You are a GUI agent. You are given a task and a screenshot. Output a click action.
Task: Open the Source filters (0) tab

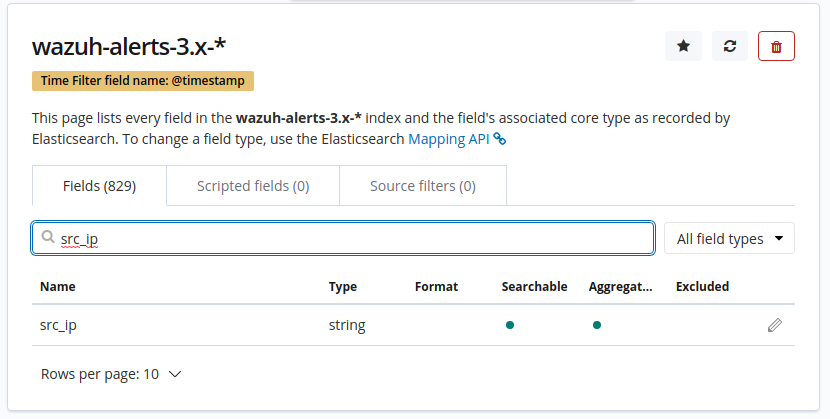coord(423,186)
